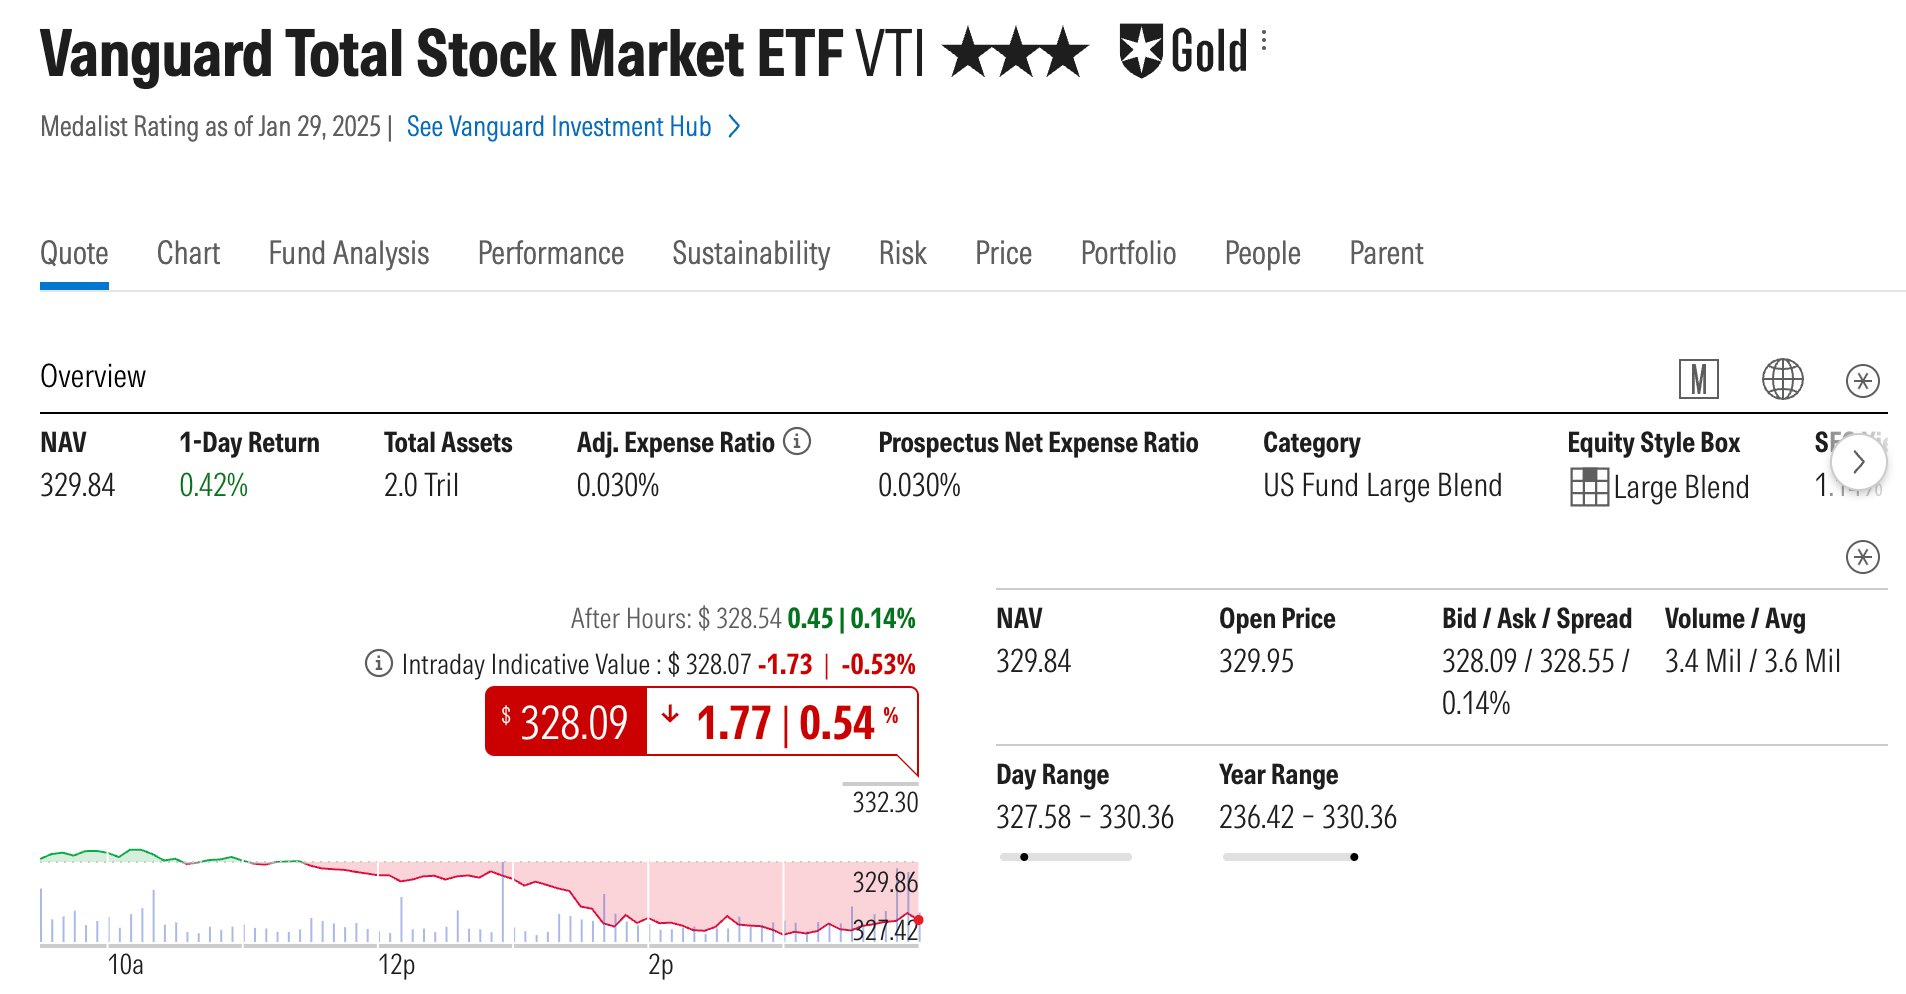Open the See Vanguard Investment Hub link
The image size is (1906, 994).
pos(558,127)
